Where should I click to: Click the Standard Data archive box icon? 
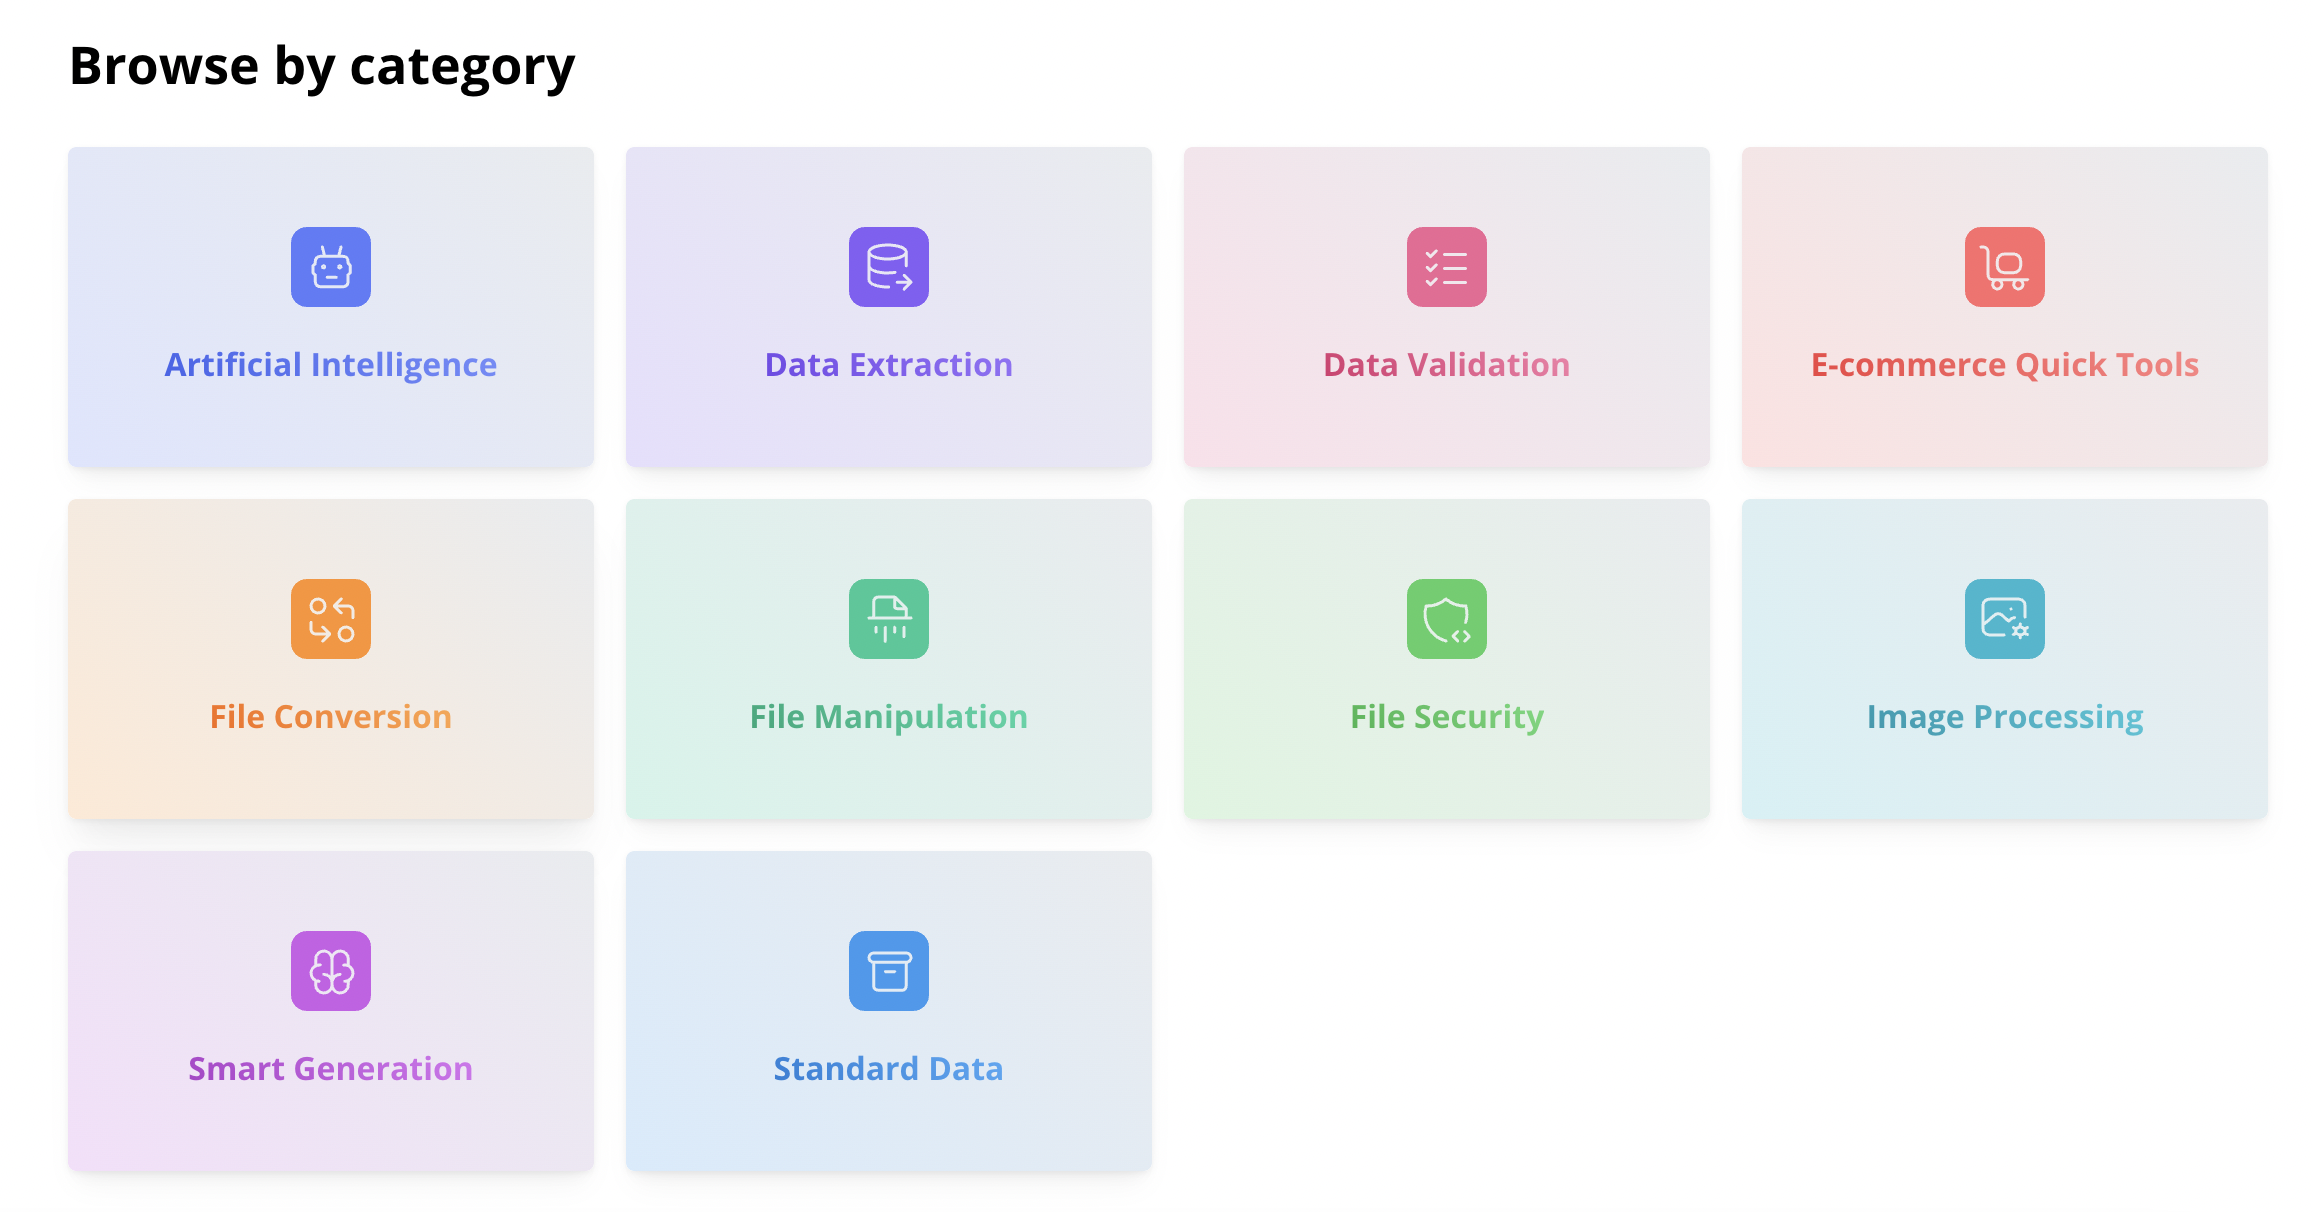pyautogui.click(x=889, y=971)
